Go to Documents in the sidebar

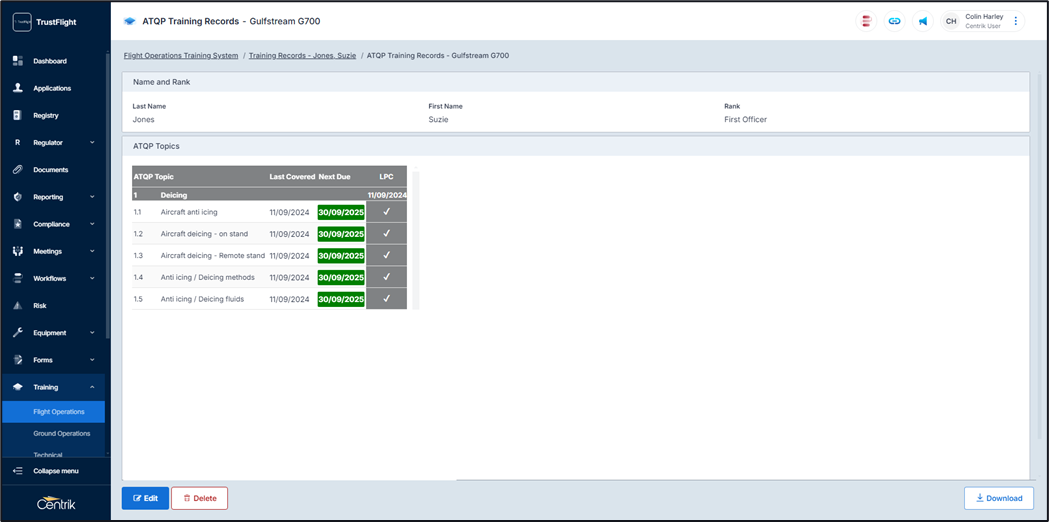pyautogui.click(x=50, y=170)
